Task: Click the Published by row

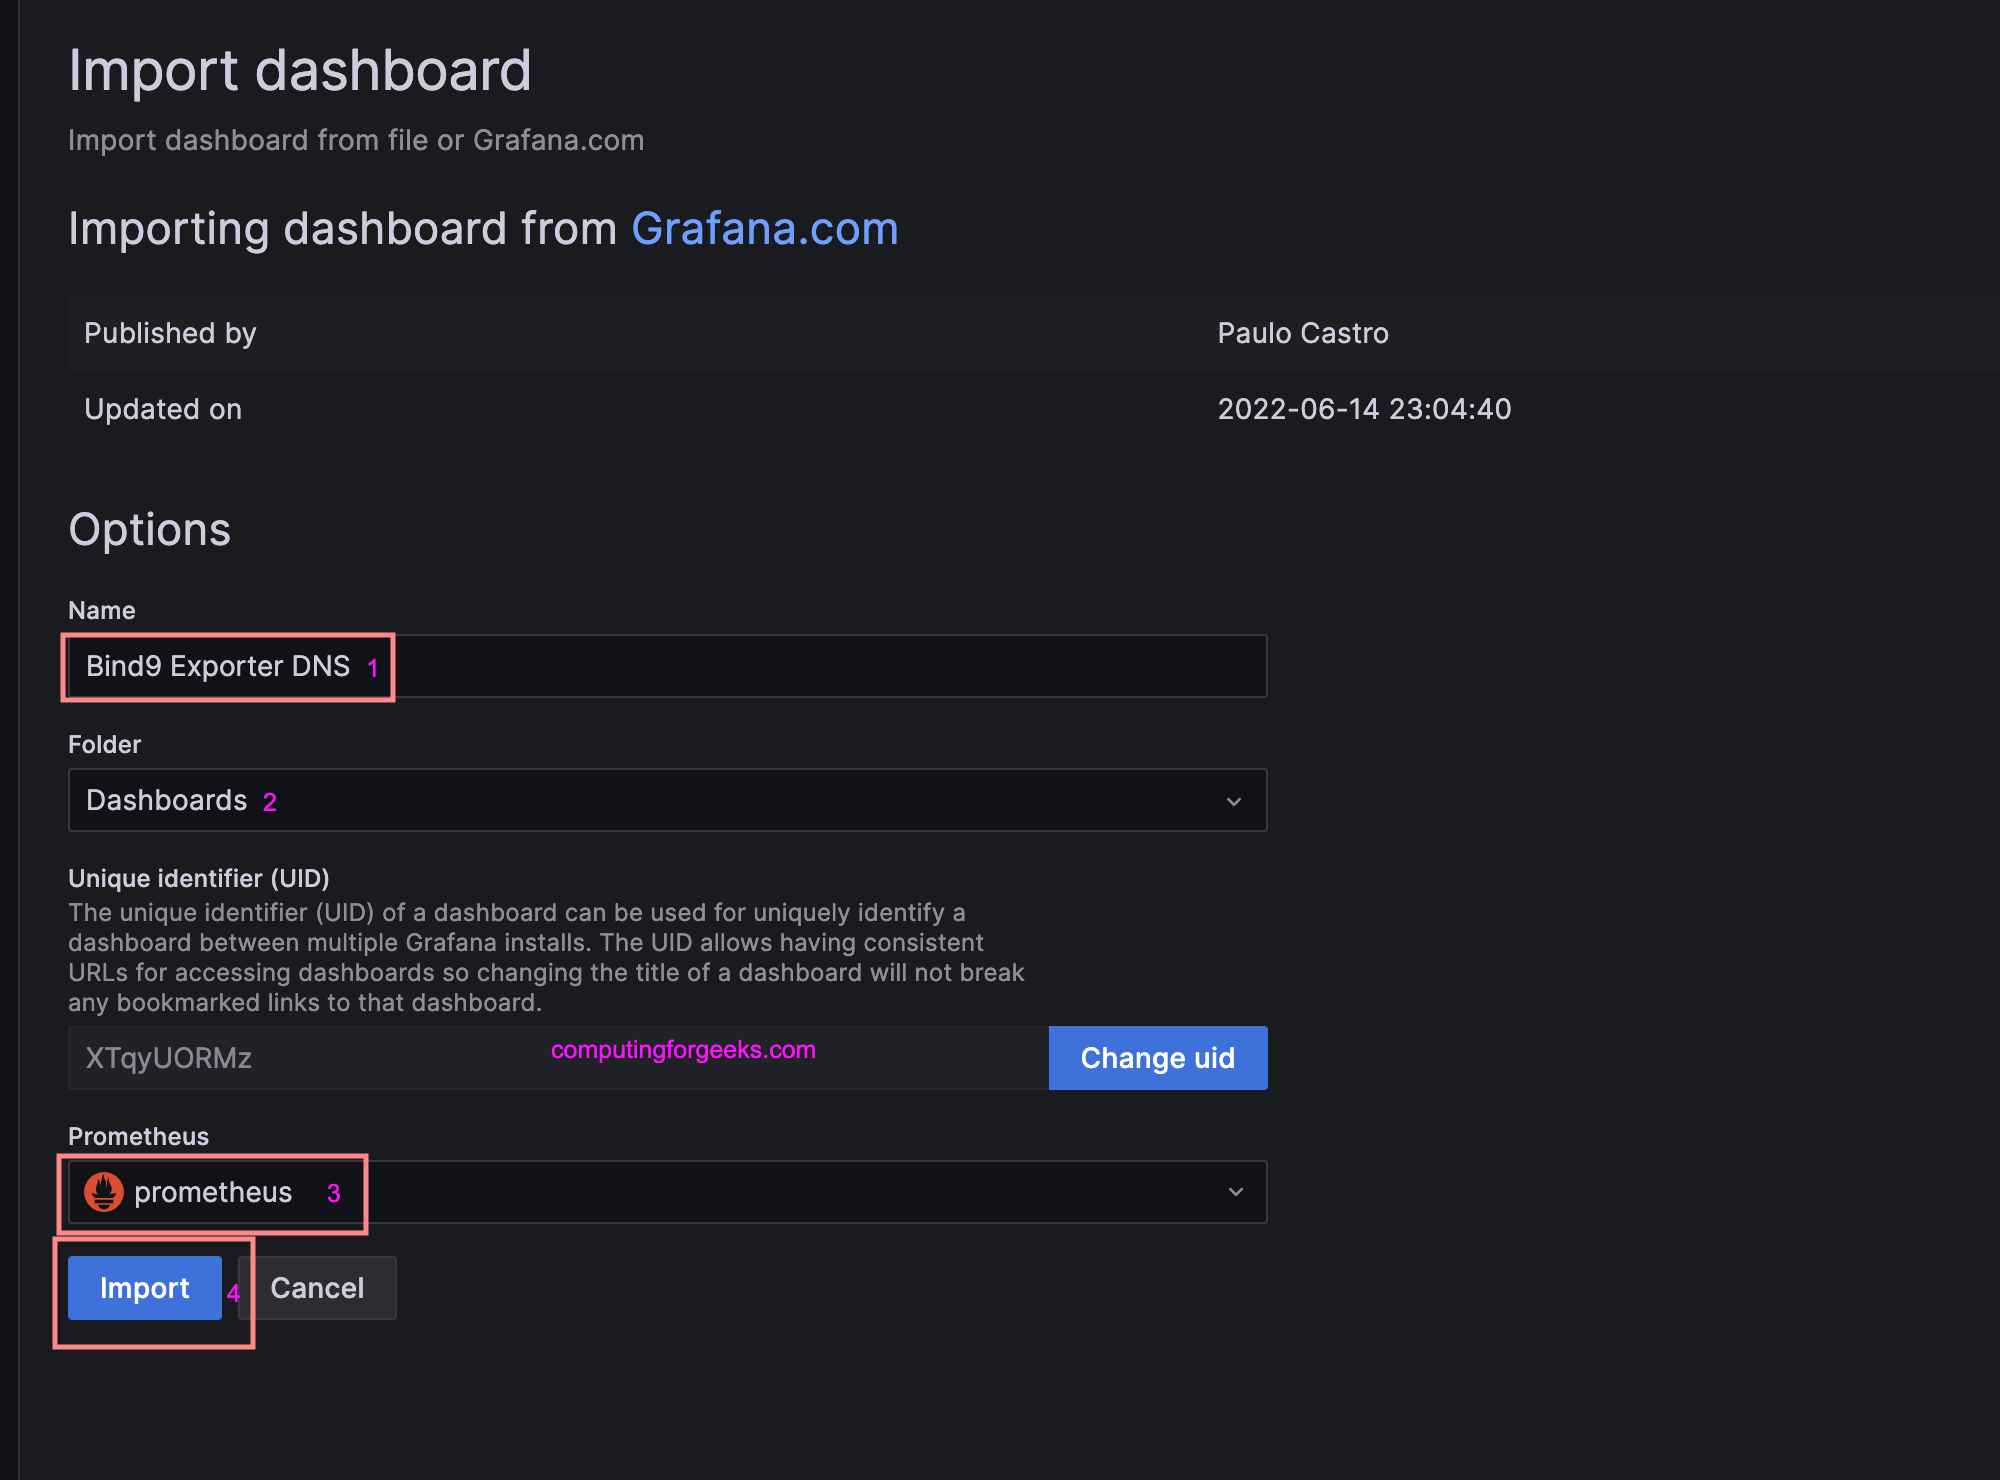Action: point(169,333)
